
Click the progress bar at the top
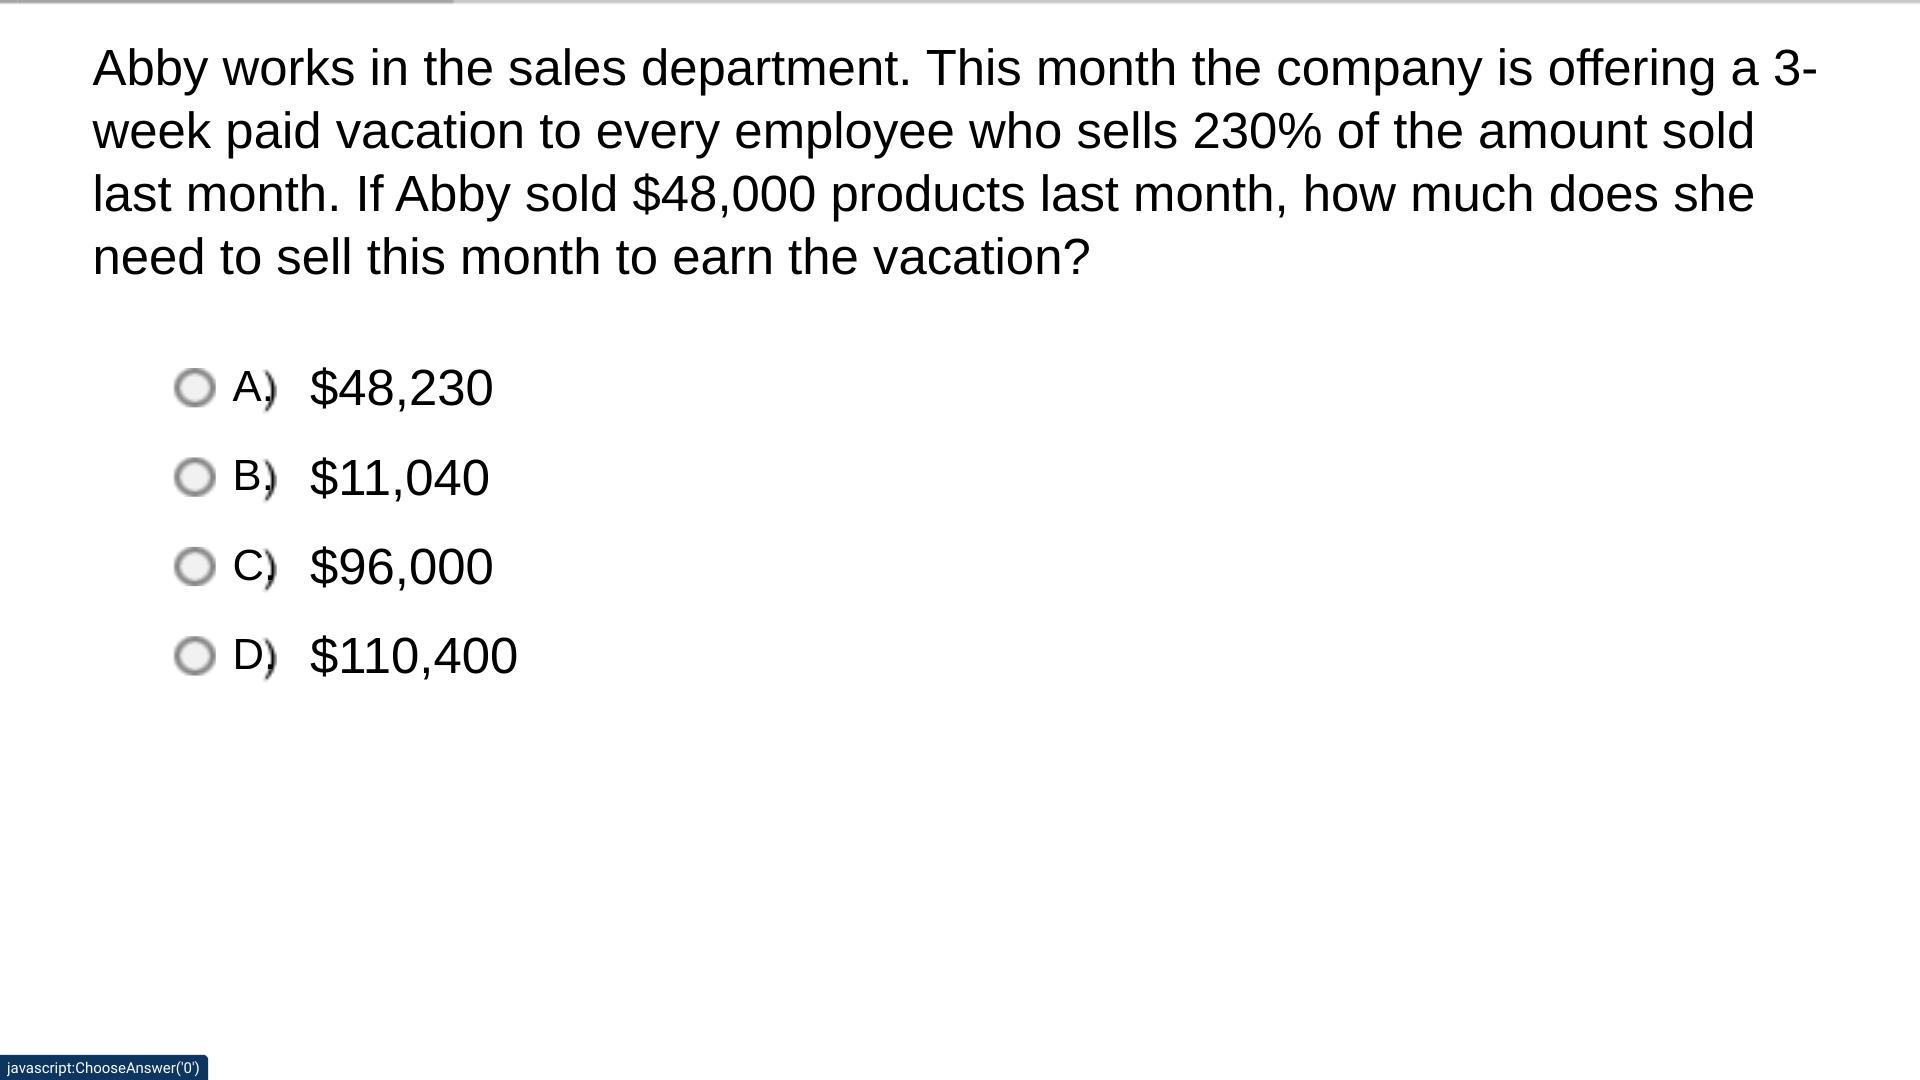(226, 2)
